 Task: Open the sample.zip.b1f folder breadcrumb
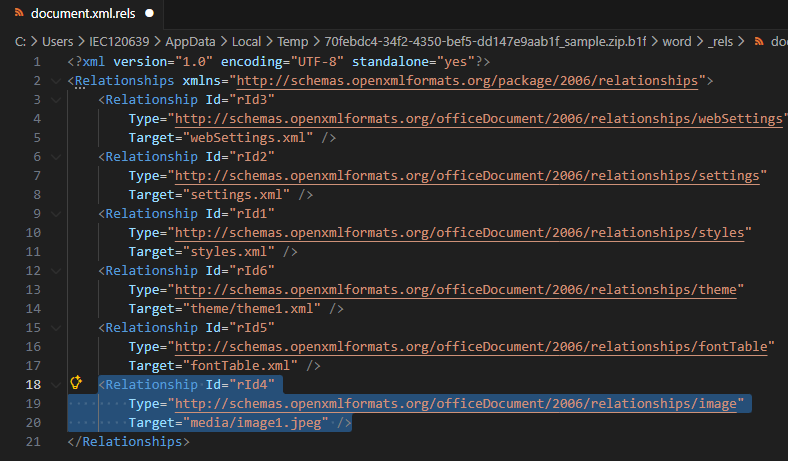pos(485,42)
